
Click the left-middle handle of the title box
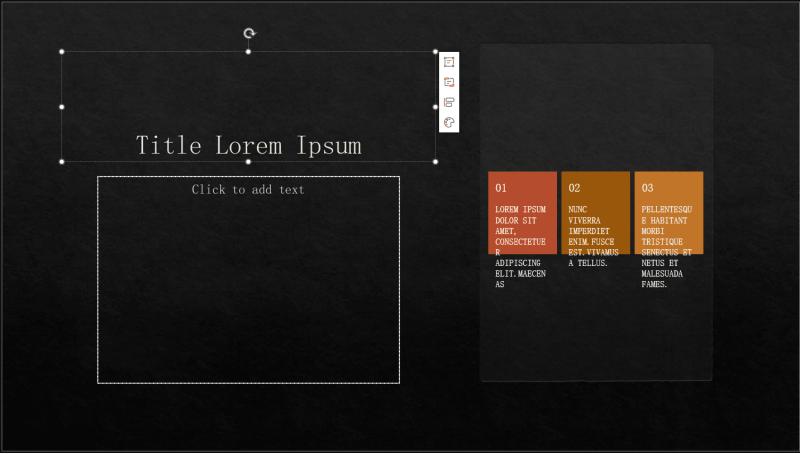pos(62,107)
